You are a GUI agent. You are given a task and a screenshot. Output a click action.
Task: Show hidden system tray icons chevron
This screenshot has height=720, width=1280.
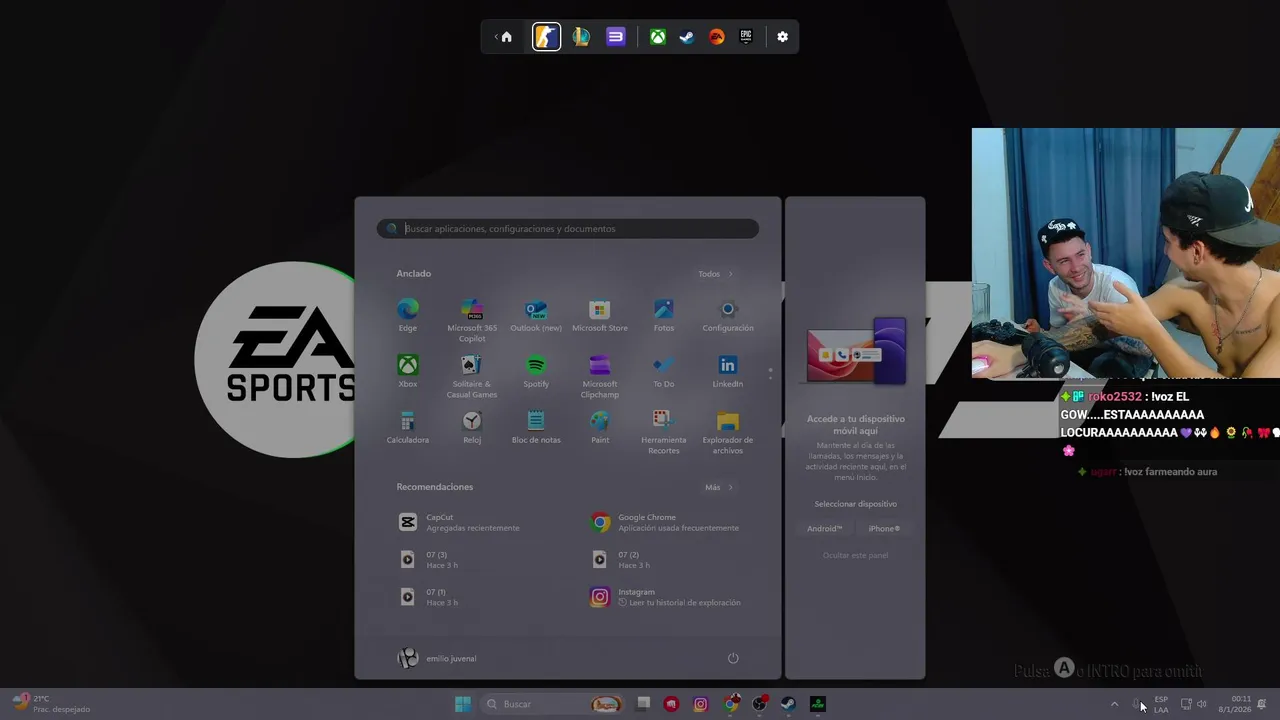pyautogui.click(x=1114, y=704)
